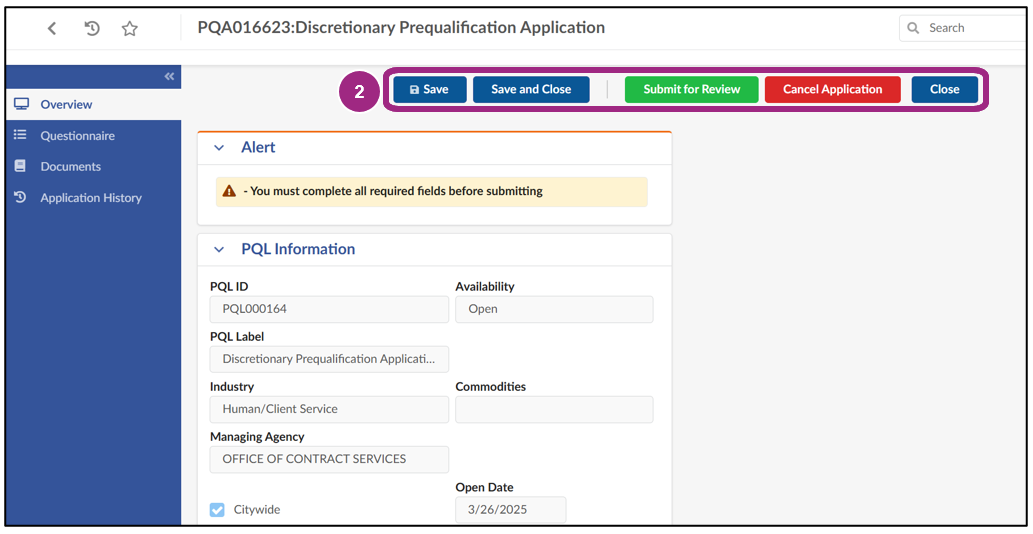Viewport: 1033px width, 534px height.
Task: Click the back arrow icon
Action: [52, 29]
